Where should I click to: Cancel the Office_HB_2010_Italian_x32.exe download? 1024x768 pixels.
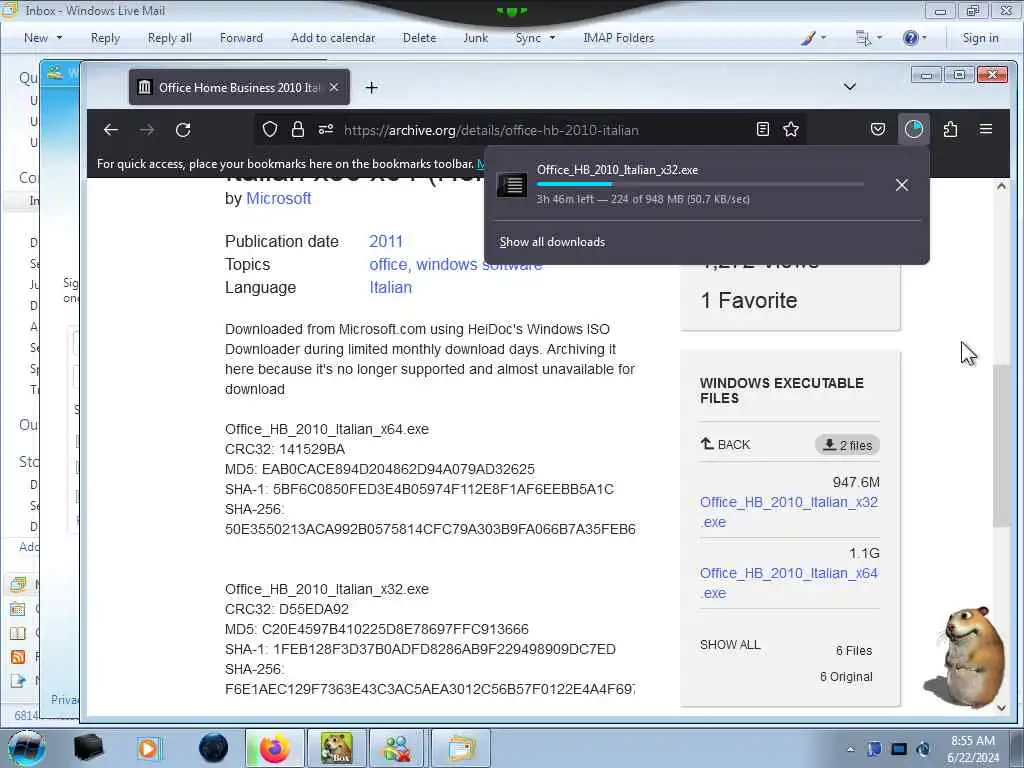(x=902, y=185)
